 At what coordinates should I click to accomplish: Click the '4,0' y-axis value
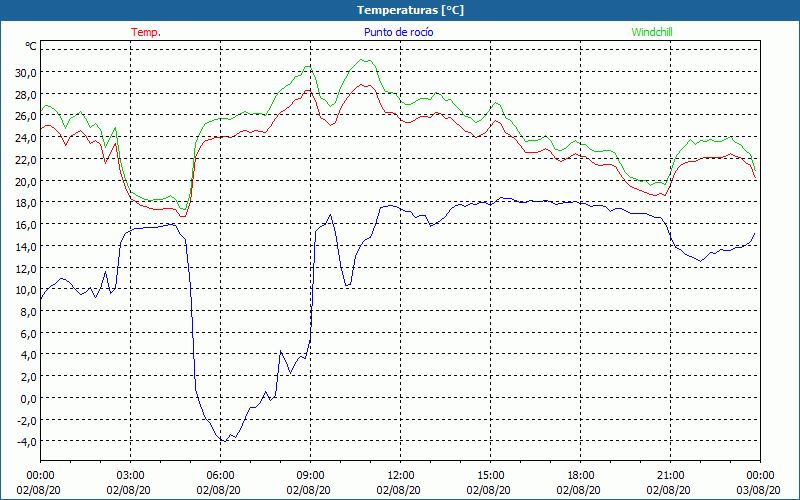coord(28,355)
